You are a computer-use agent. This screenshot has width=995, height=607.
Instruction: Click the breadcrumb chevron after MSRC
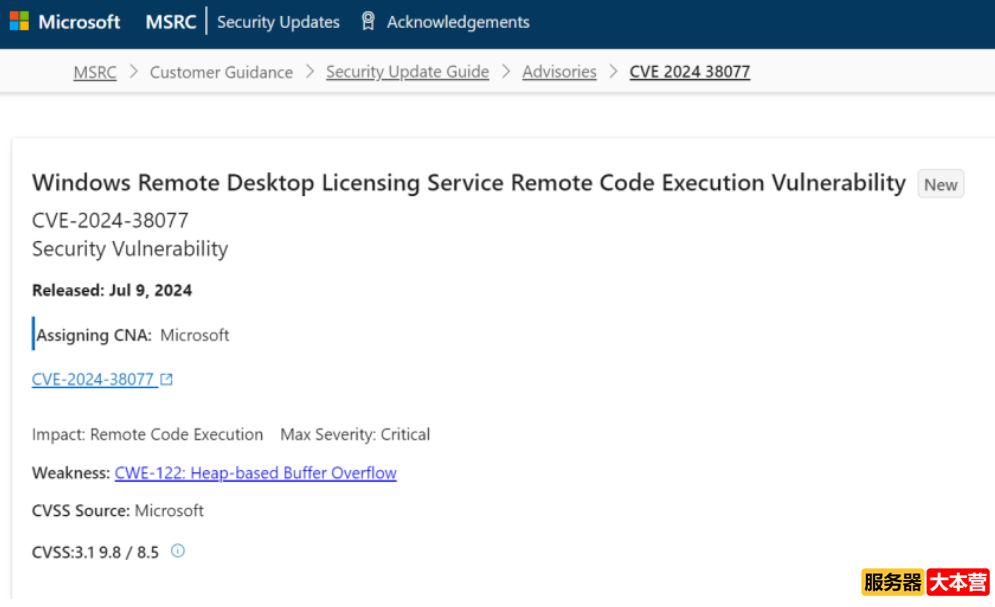pos(133,72)
